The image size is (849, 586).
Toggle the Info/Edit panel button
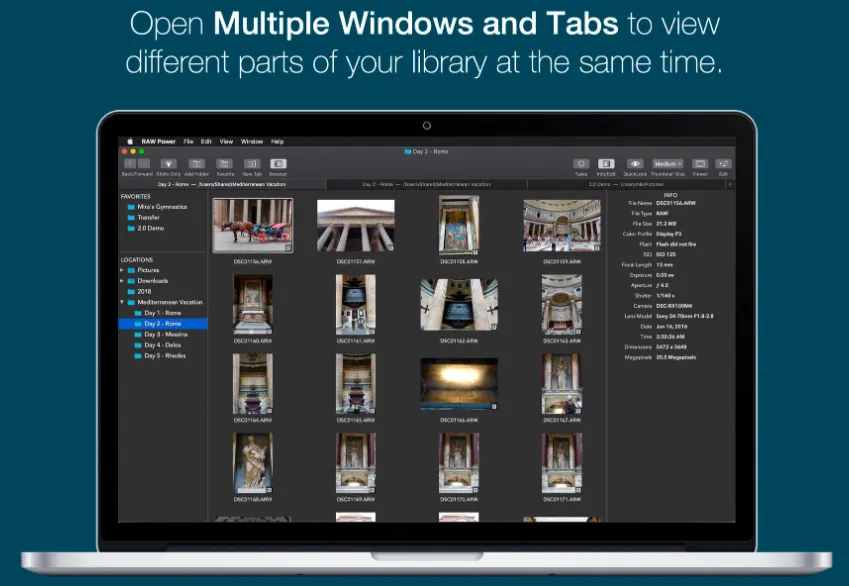(x=606, y=164)
